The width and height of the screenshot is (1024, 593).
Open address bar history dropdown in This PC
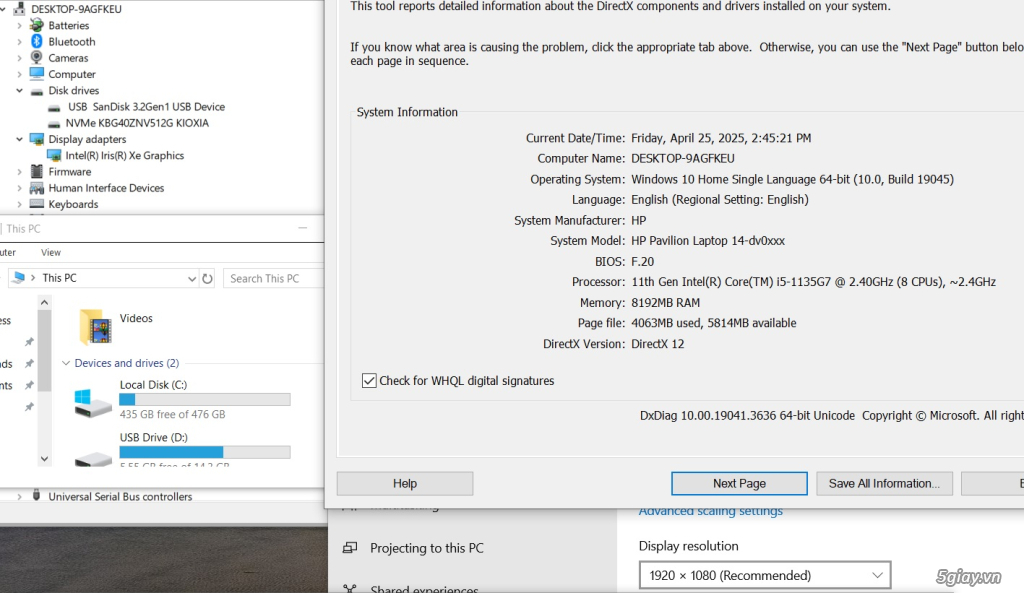pos(191,279)
